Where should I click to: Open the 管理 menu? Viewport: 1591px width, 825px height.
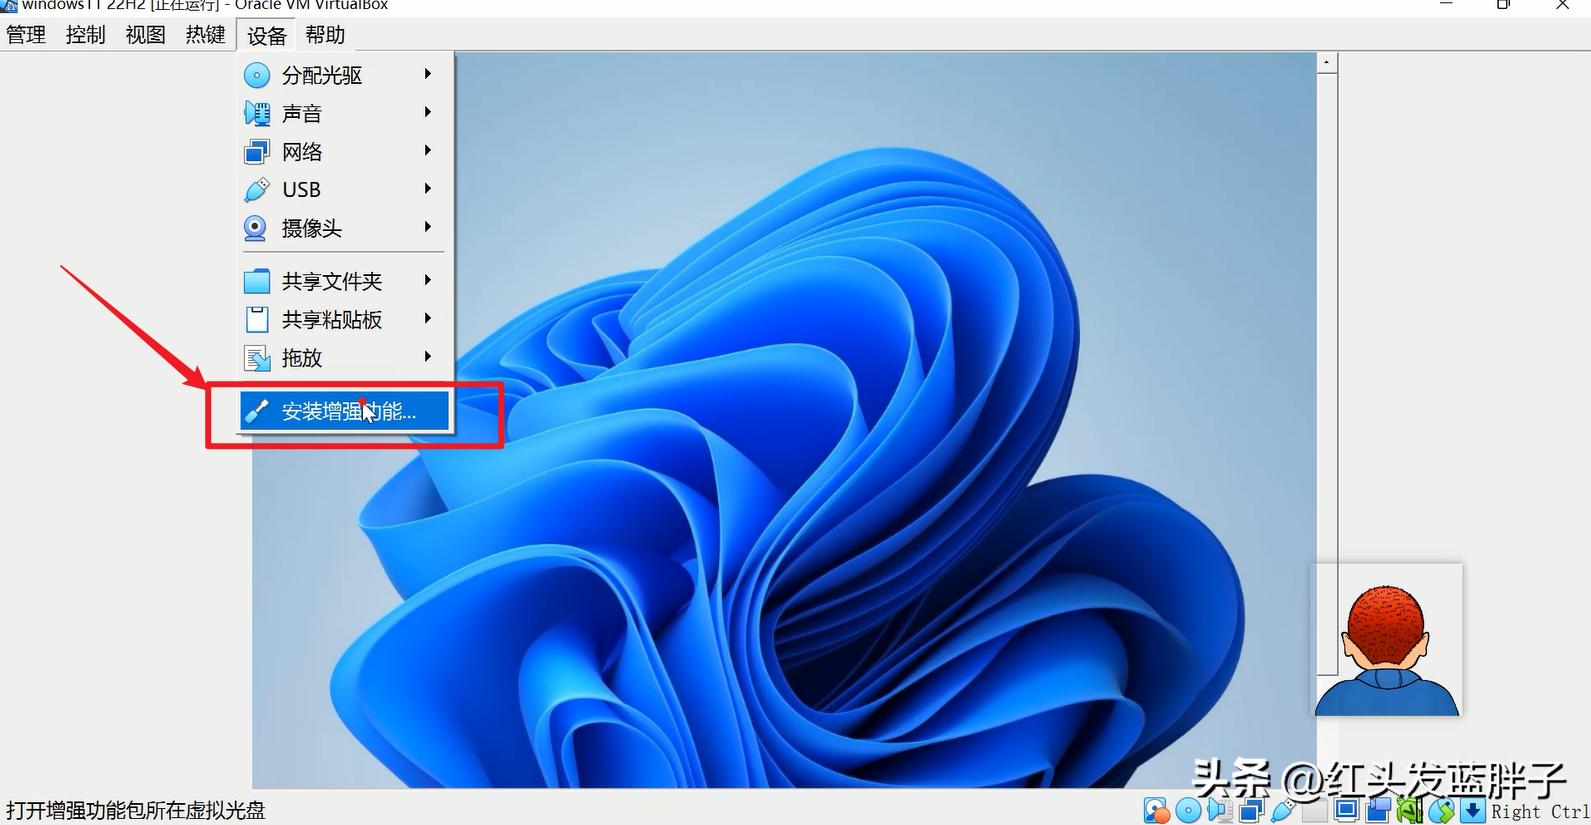point(26,35)
